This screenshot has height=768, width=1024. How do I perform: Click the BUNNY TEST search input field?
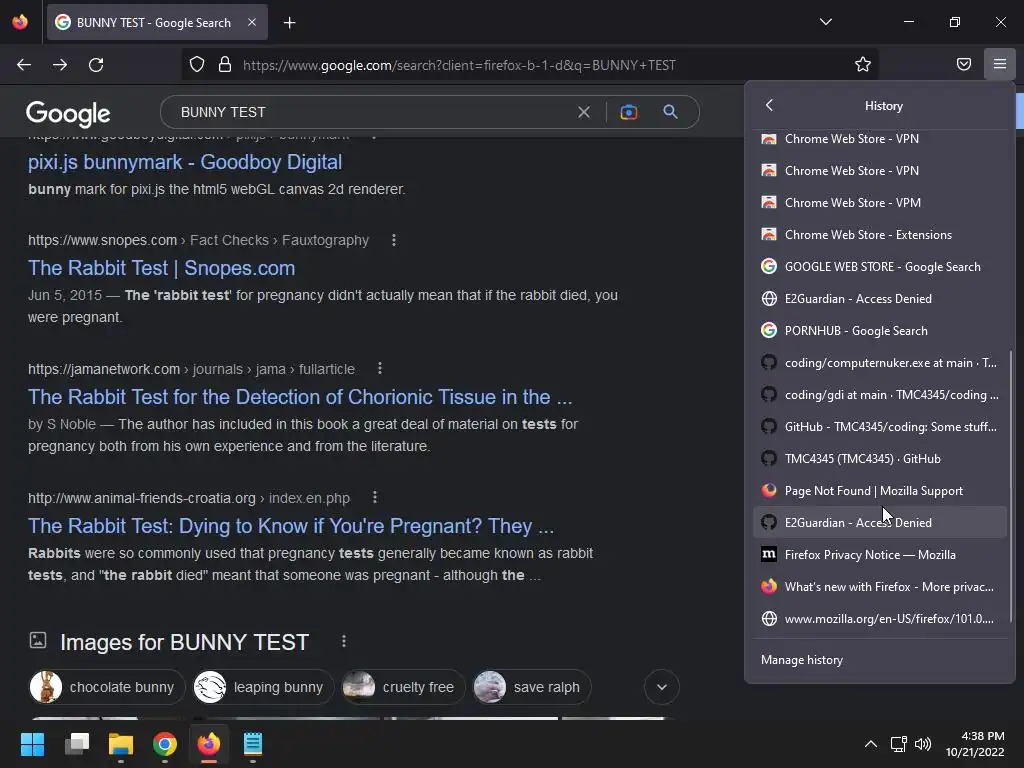point(372,112)
